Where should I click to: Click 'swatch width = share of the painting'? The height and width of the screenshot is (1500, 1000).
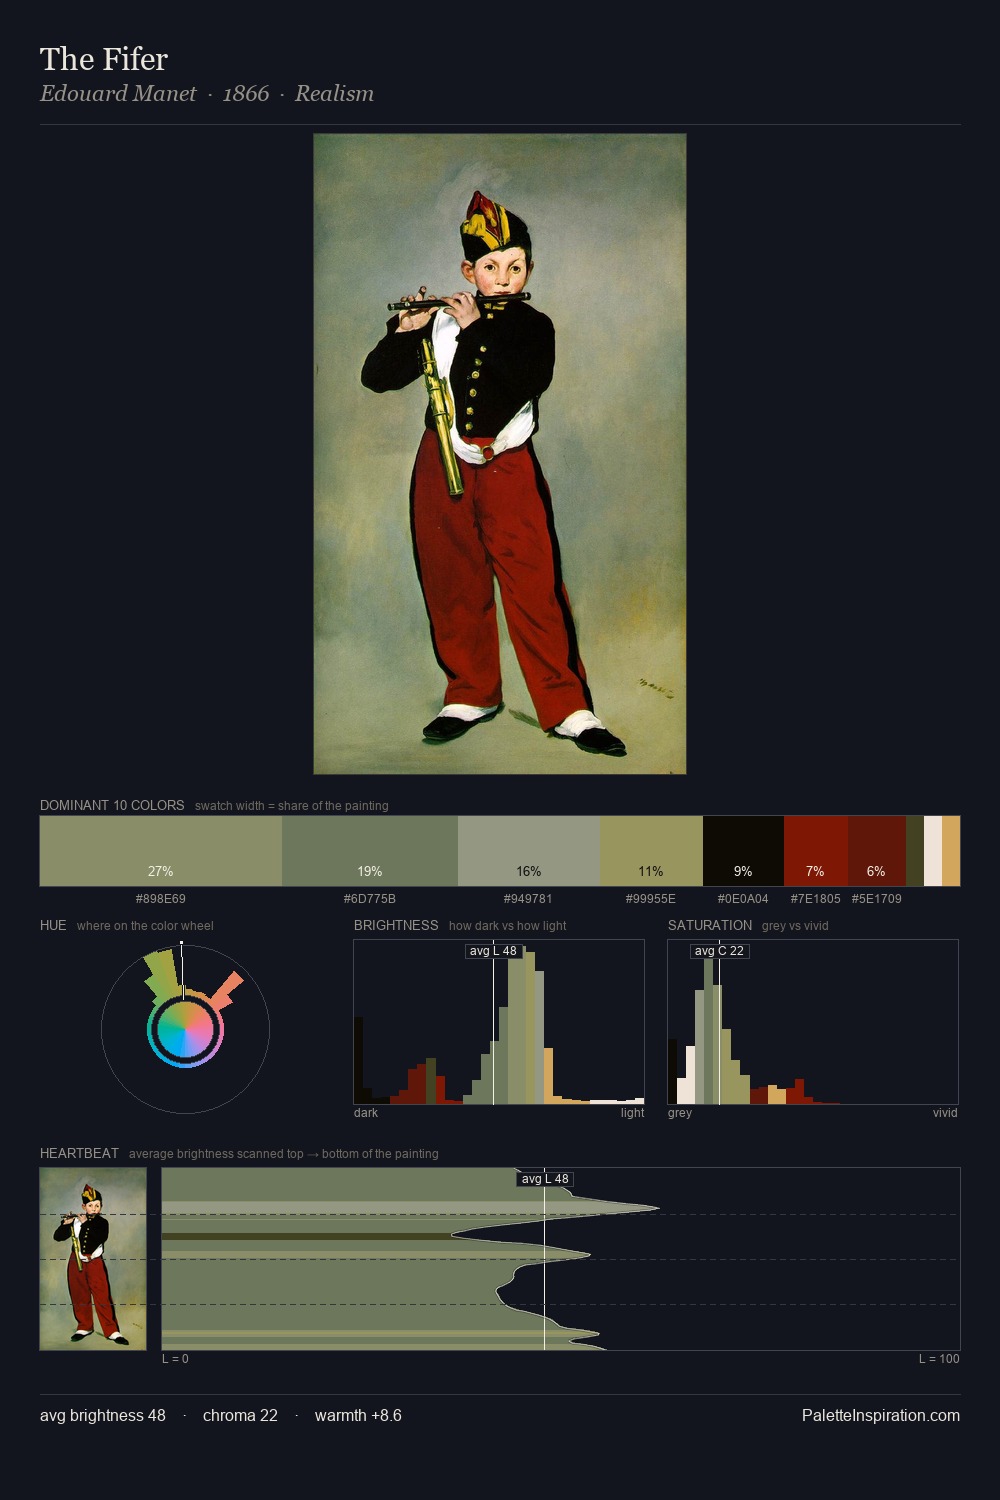pyautogui.click(x=292, y=806)
